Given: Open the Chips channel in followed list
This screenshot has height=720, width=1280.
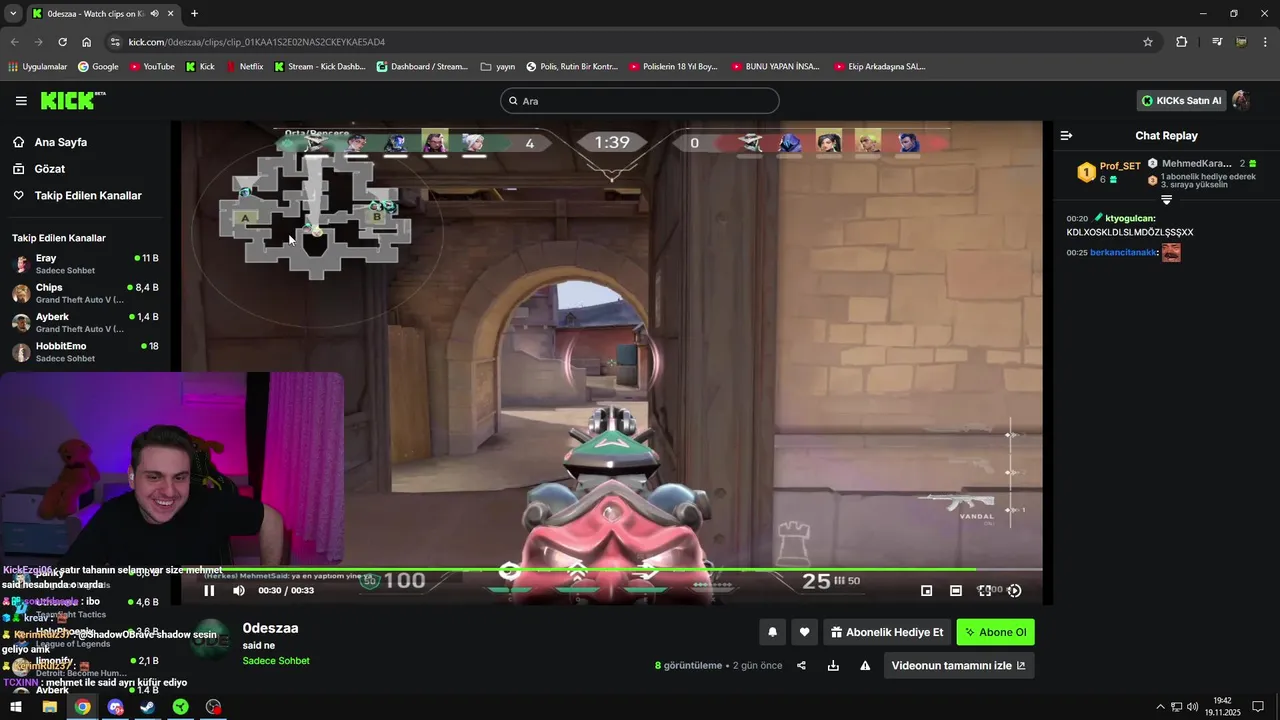Looking at the screenshot, I should (x=84, y=293).
